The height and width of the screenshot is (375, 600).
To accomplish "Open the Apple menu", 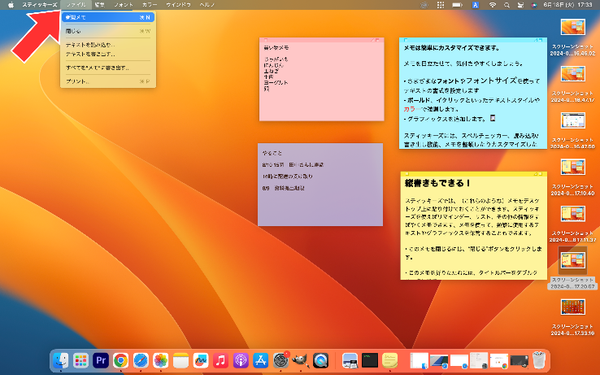I will [x=11, y=5].
